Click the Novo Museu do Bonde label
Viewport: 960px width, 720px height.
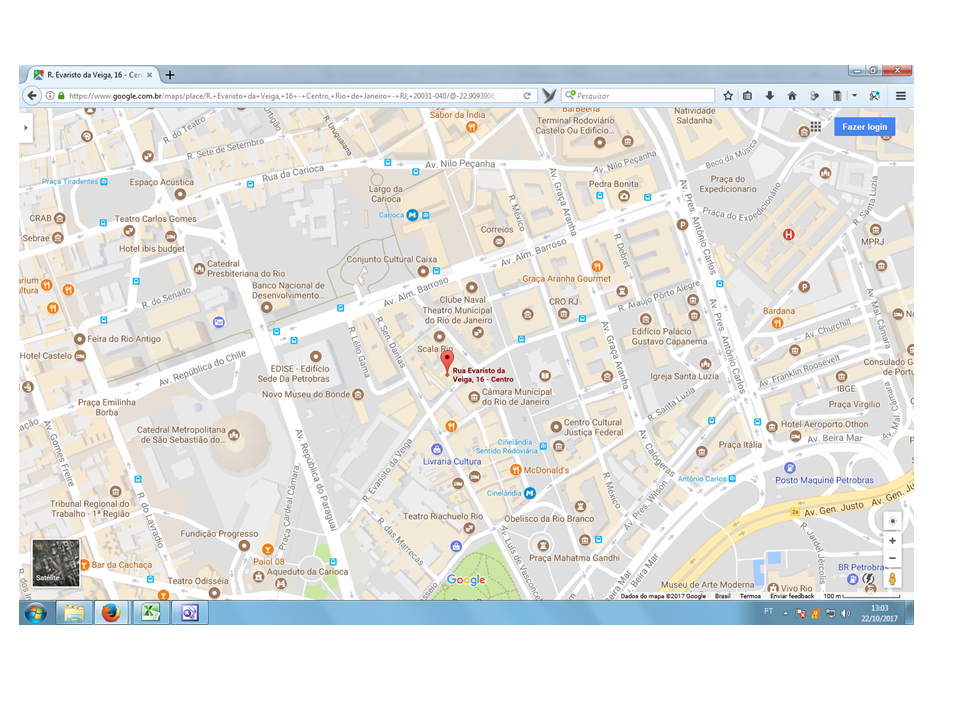click(306, 394)
